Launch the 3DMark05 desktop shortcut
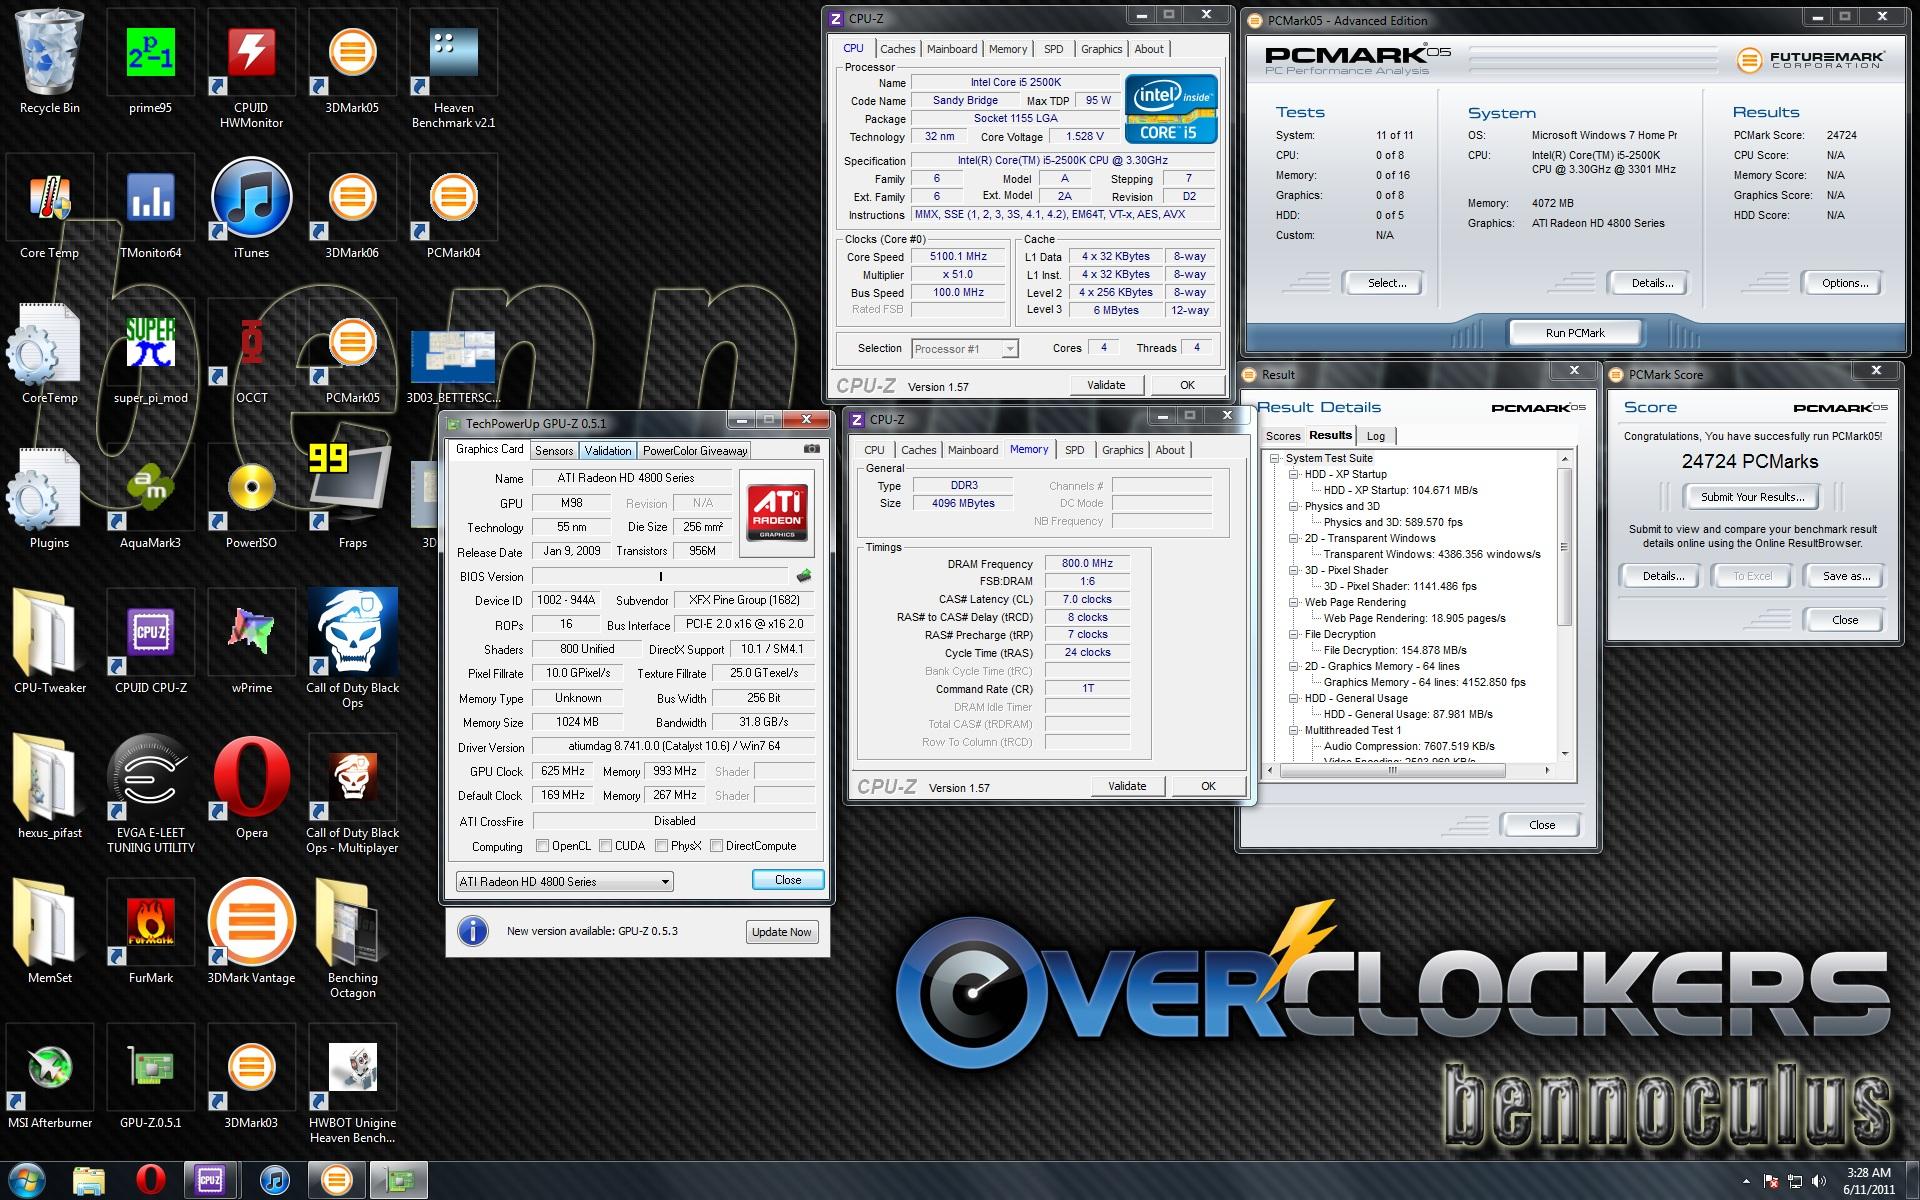The image size is (1920, 1200). [x=352, y=62]
